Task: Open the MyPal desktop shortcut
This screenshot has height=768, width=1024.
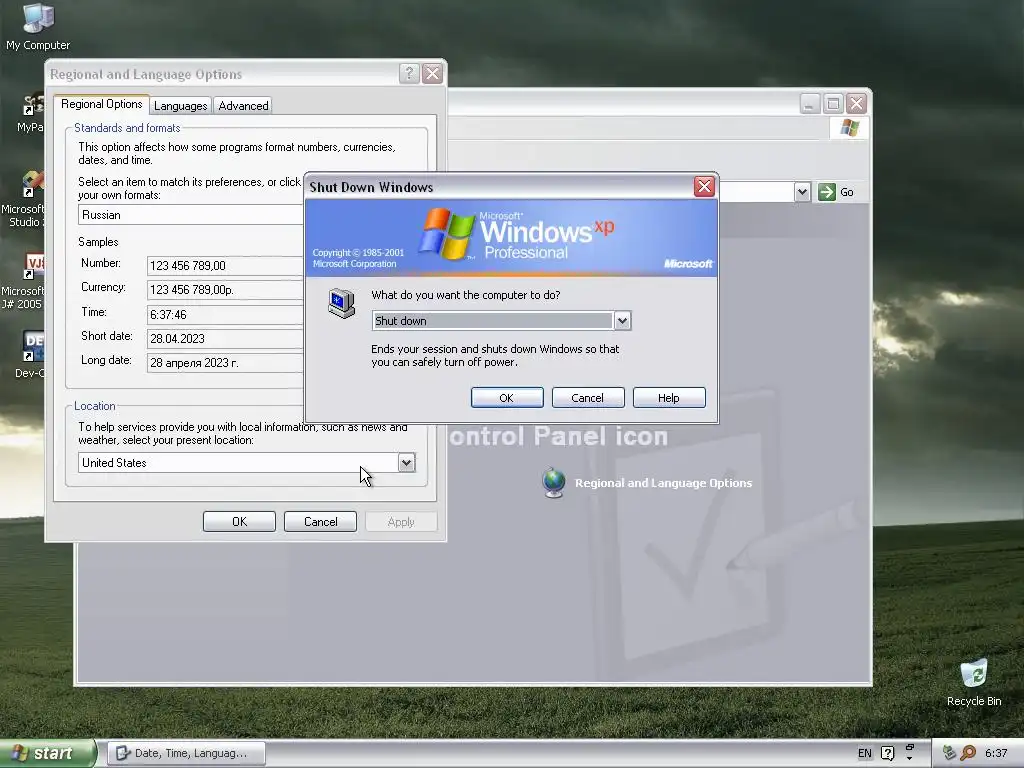Action: pyautogui.click(x=31, y=114)
